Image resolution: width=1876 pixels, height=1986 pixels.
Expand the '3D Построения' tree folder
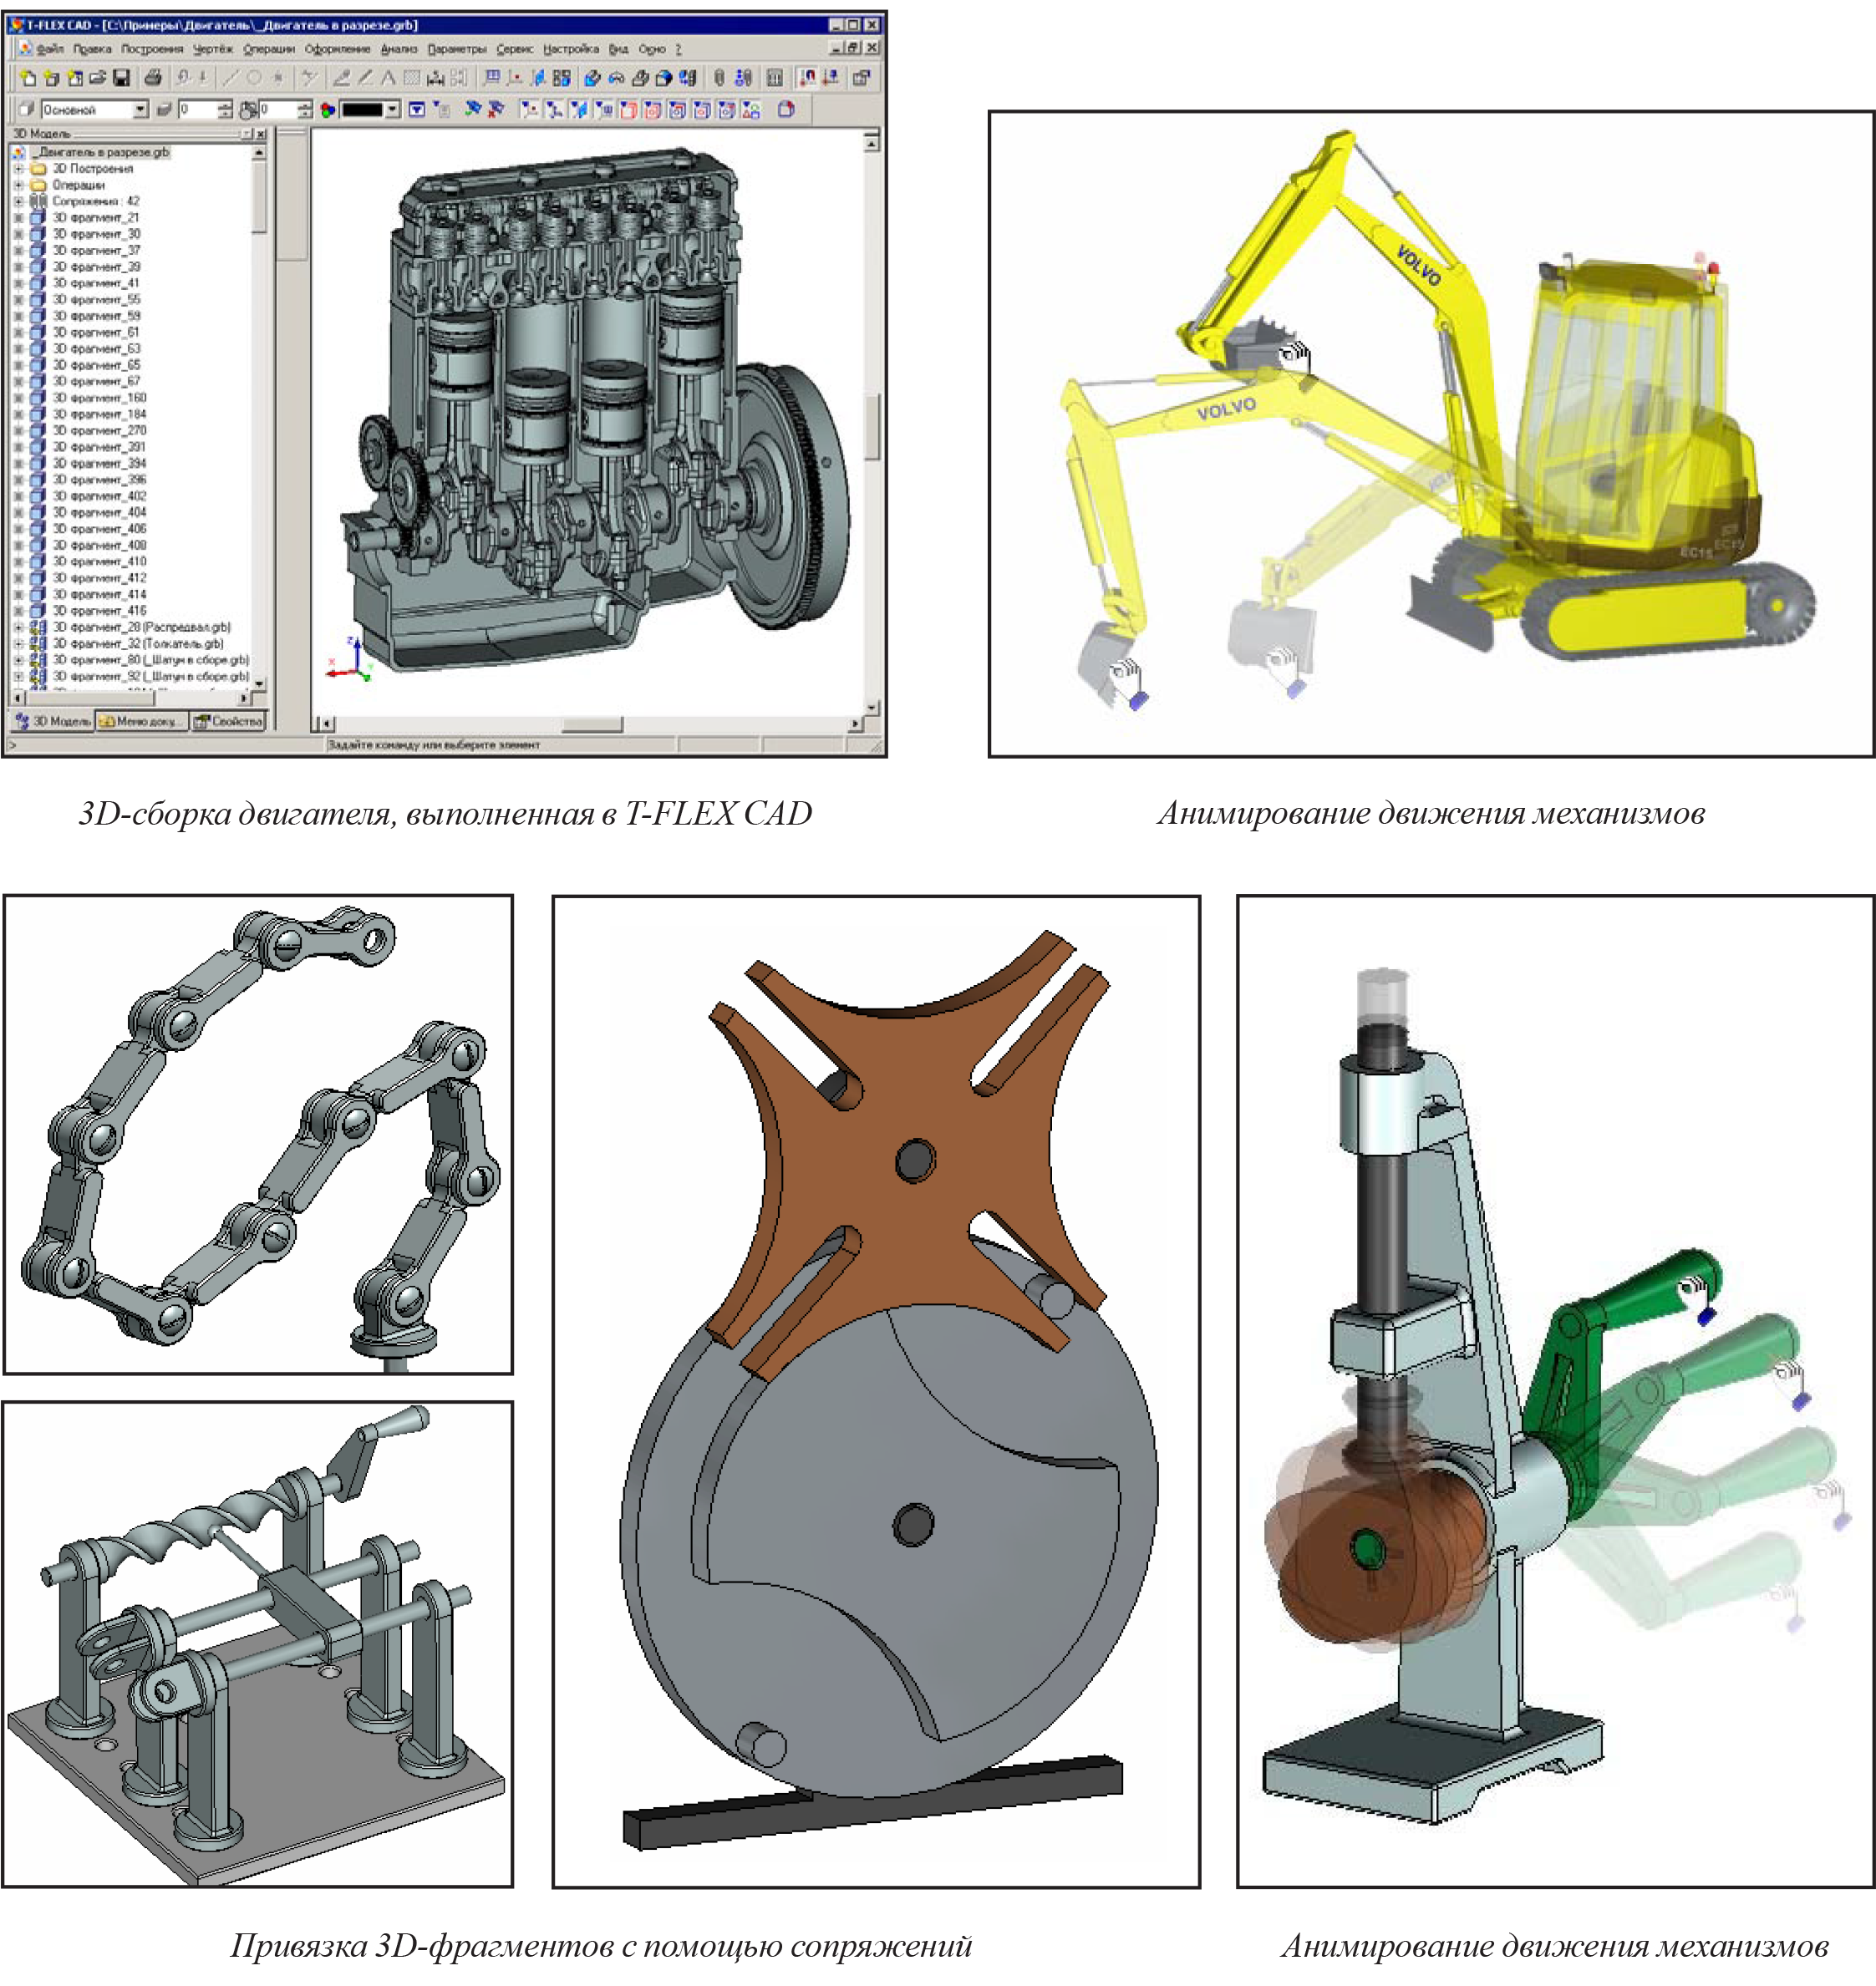[x=18, y=169]
